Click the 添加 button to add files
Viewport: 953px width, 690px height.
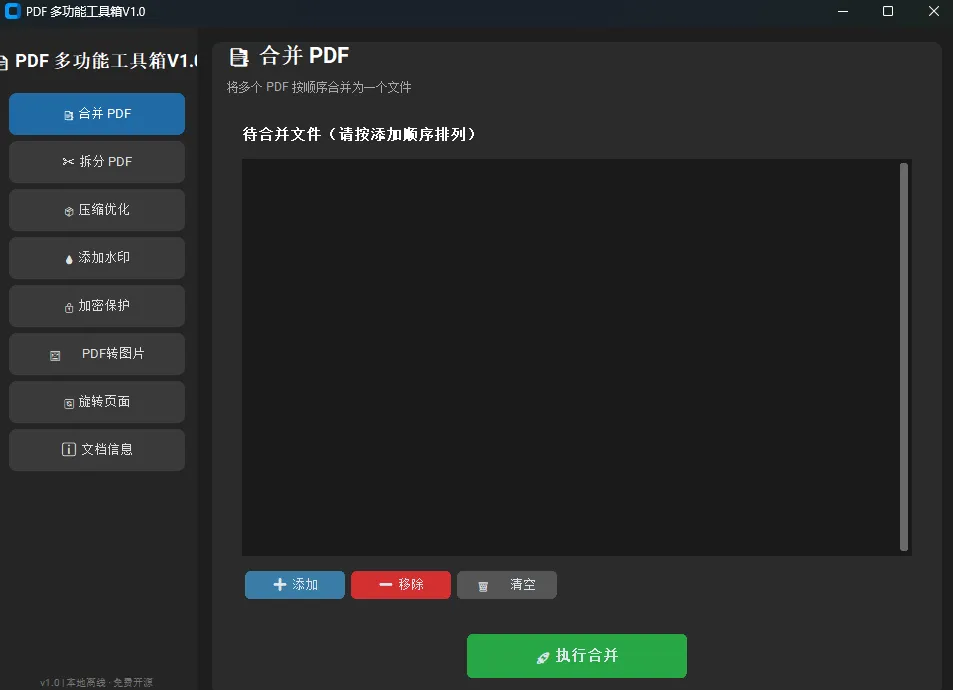pyautogui.click(x=295, y=585)
